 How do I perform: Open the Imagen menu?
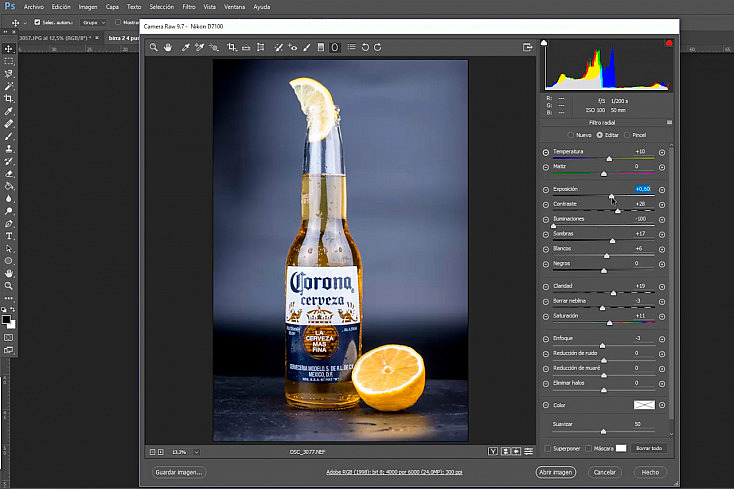pos(88,7)
